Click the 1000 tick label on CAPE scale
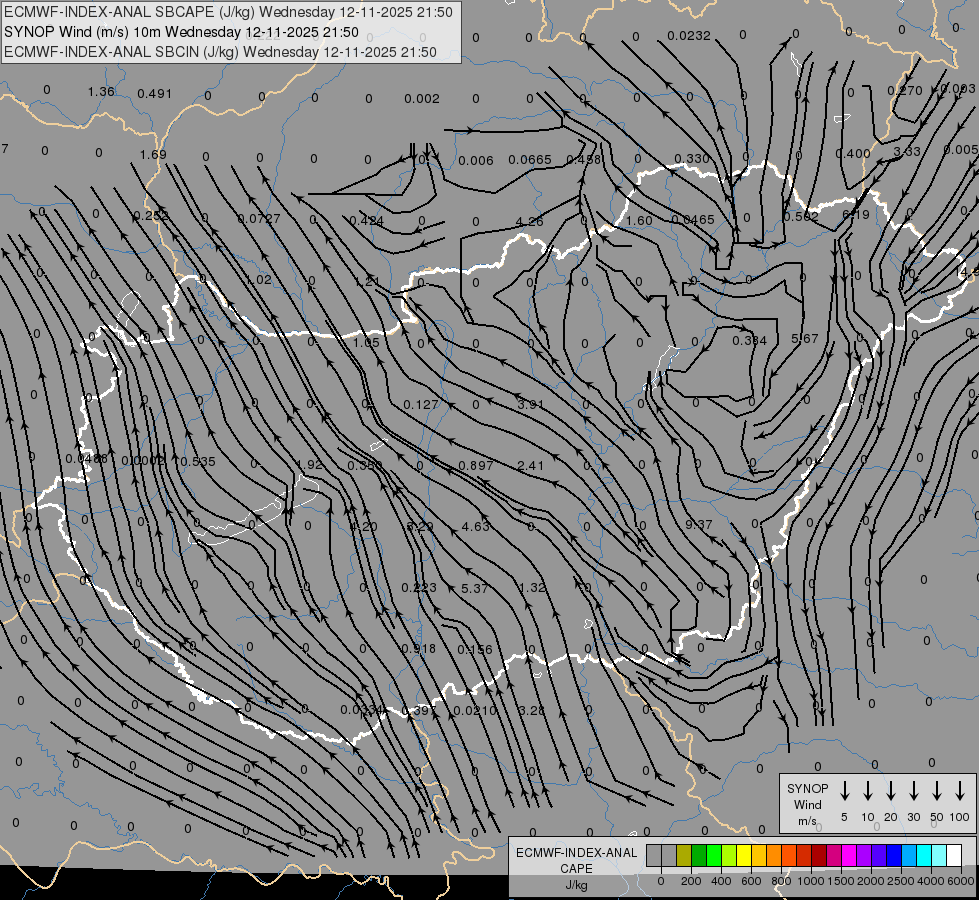 (810, 881)
